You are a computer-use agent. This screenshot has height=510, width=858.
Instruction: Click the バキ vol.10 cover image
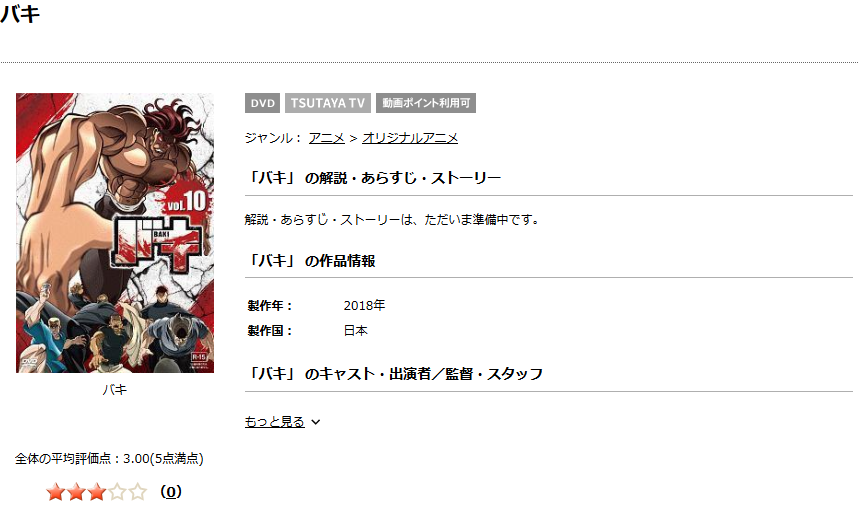click(115, 233)
